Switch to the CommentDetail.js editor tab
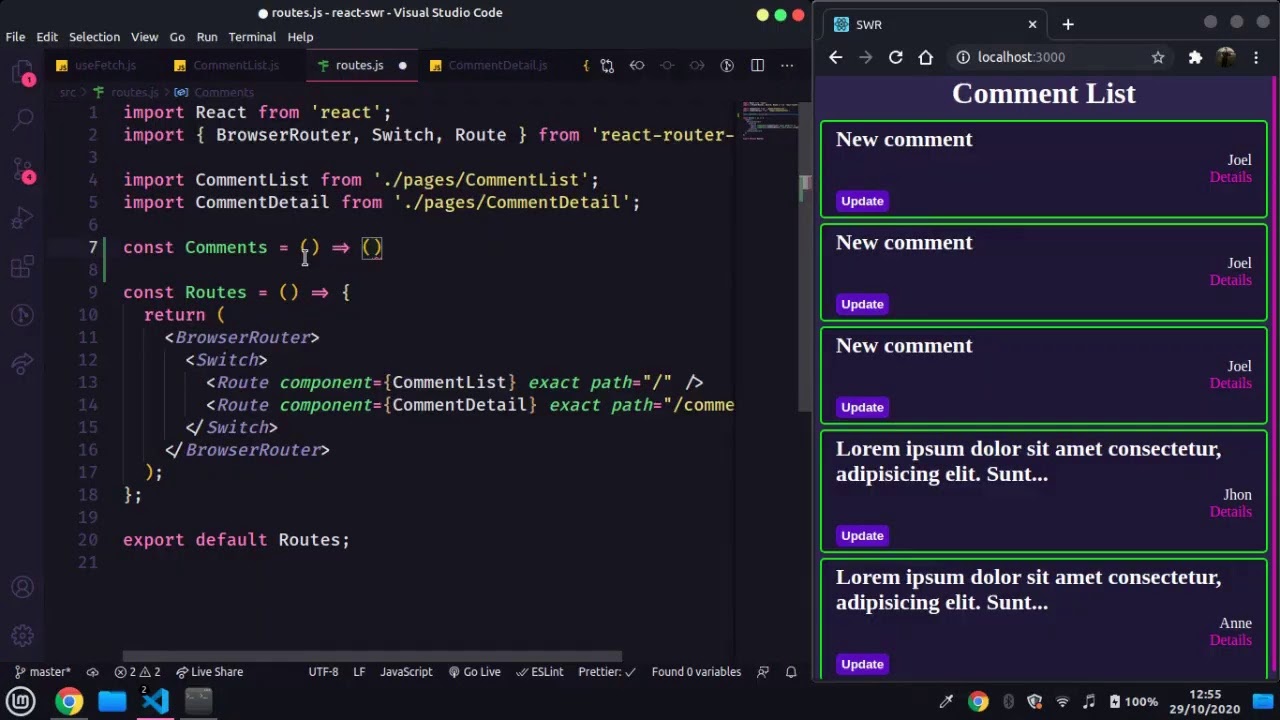This screenshot has height=720, width=1280. (497, 65)
